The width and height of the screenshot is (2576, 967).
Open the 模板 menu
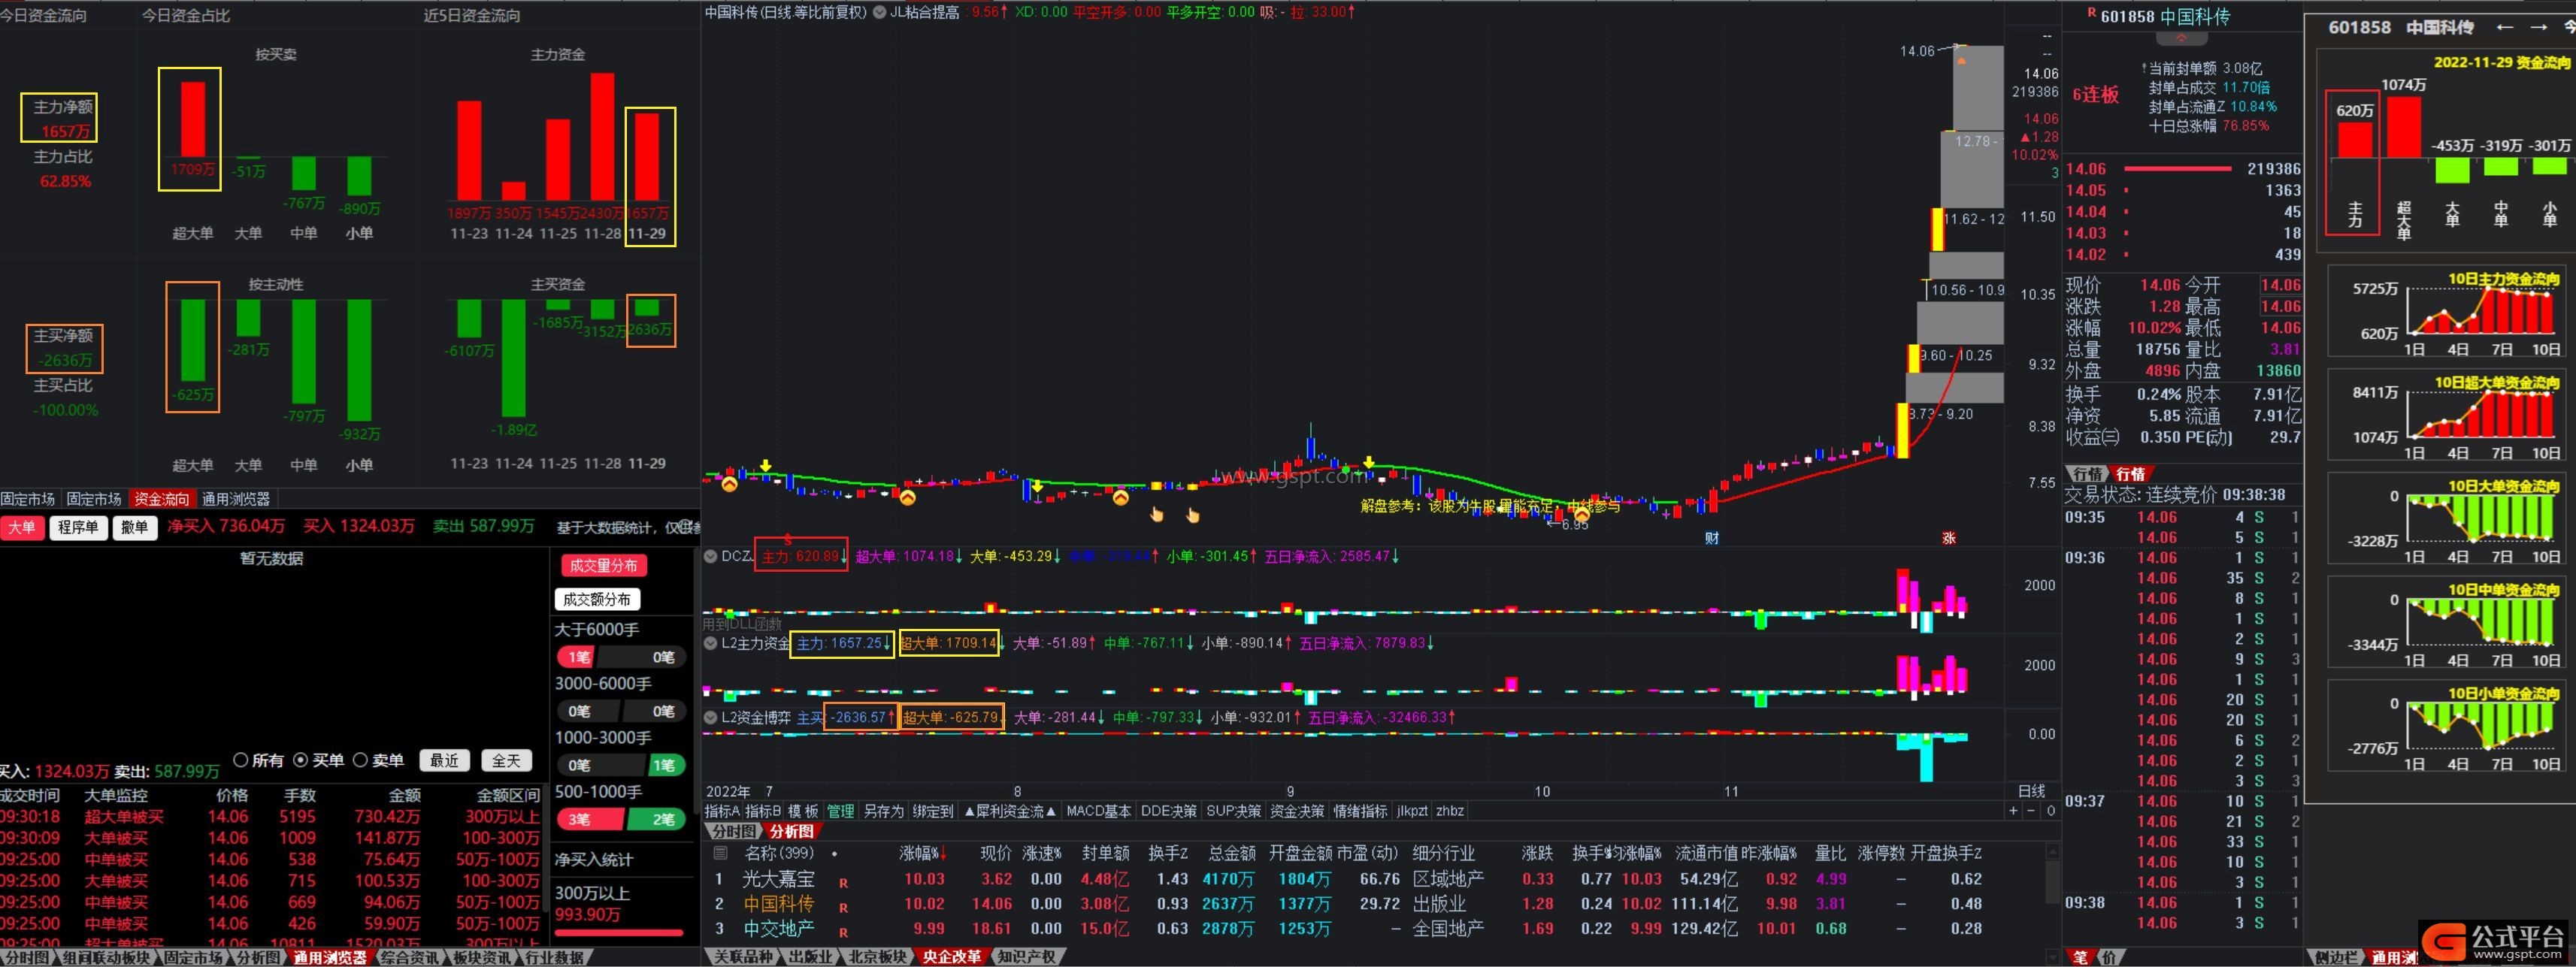[x=803, y=811]
